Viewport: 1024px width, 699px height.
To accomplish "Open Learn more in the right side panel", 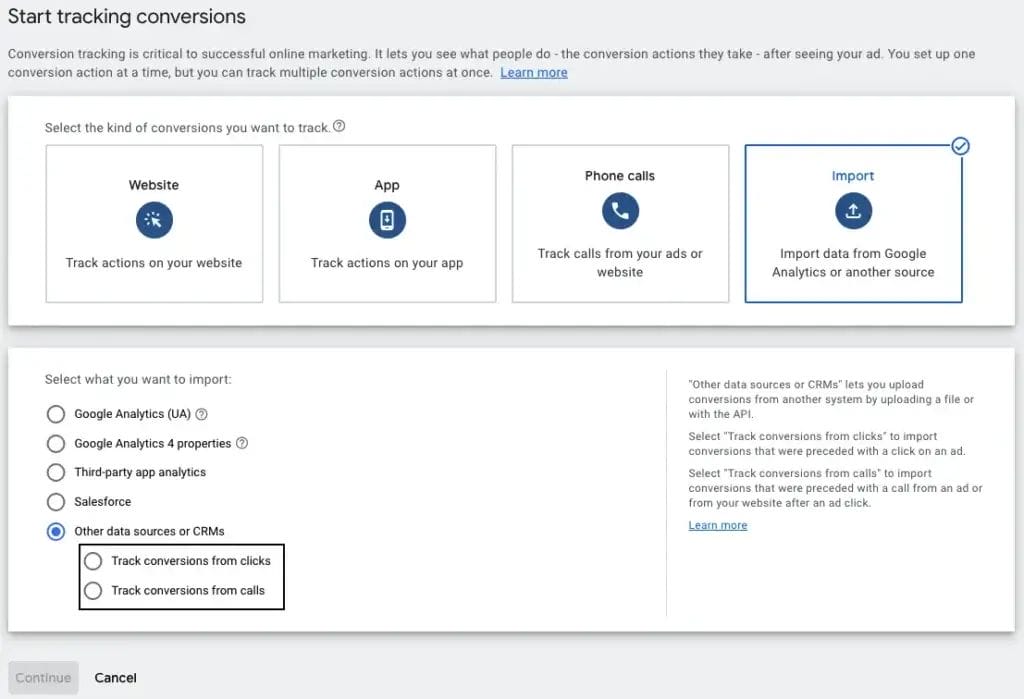I will [x=717, y=524].
